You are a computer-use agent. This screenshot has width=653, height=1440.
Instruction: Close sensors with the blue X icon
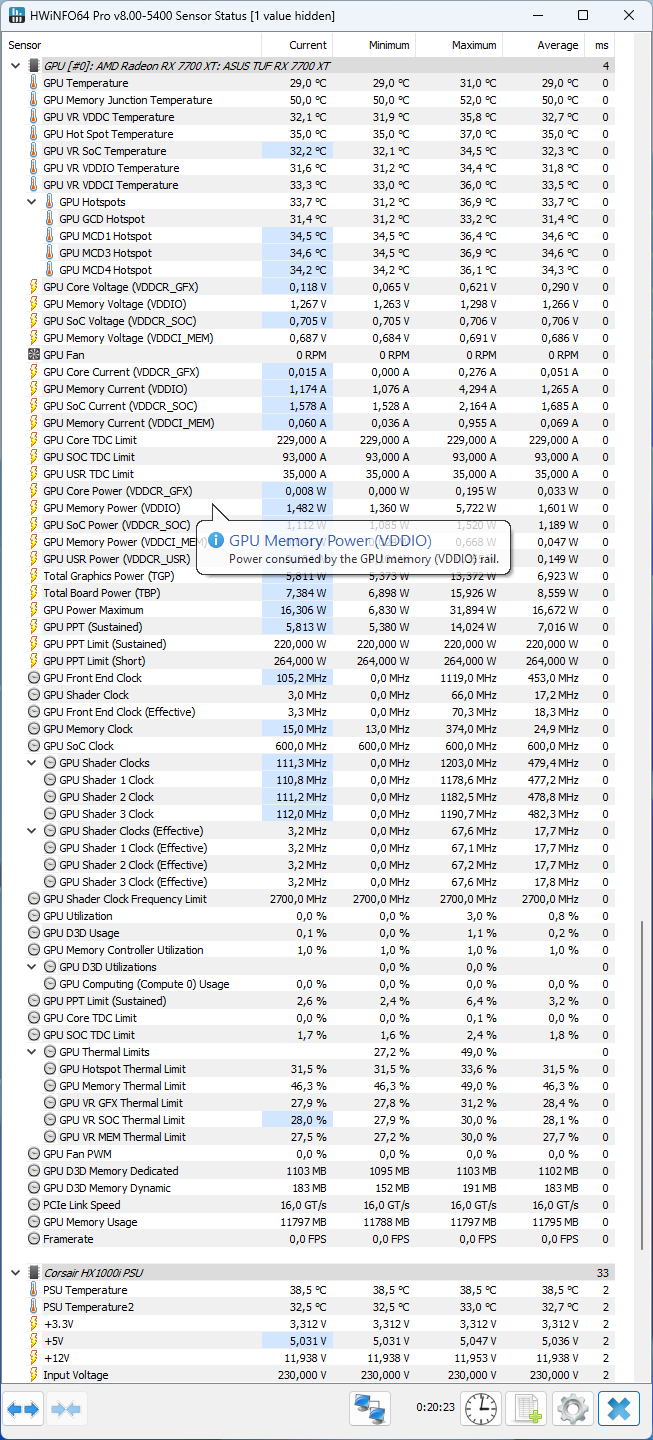619,1409
